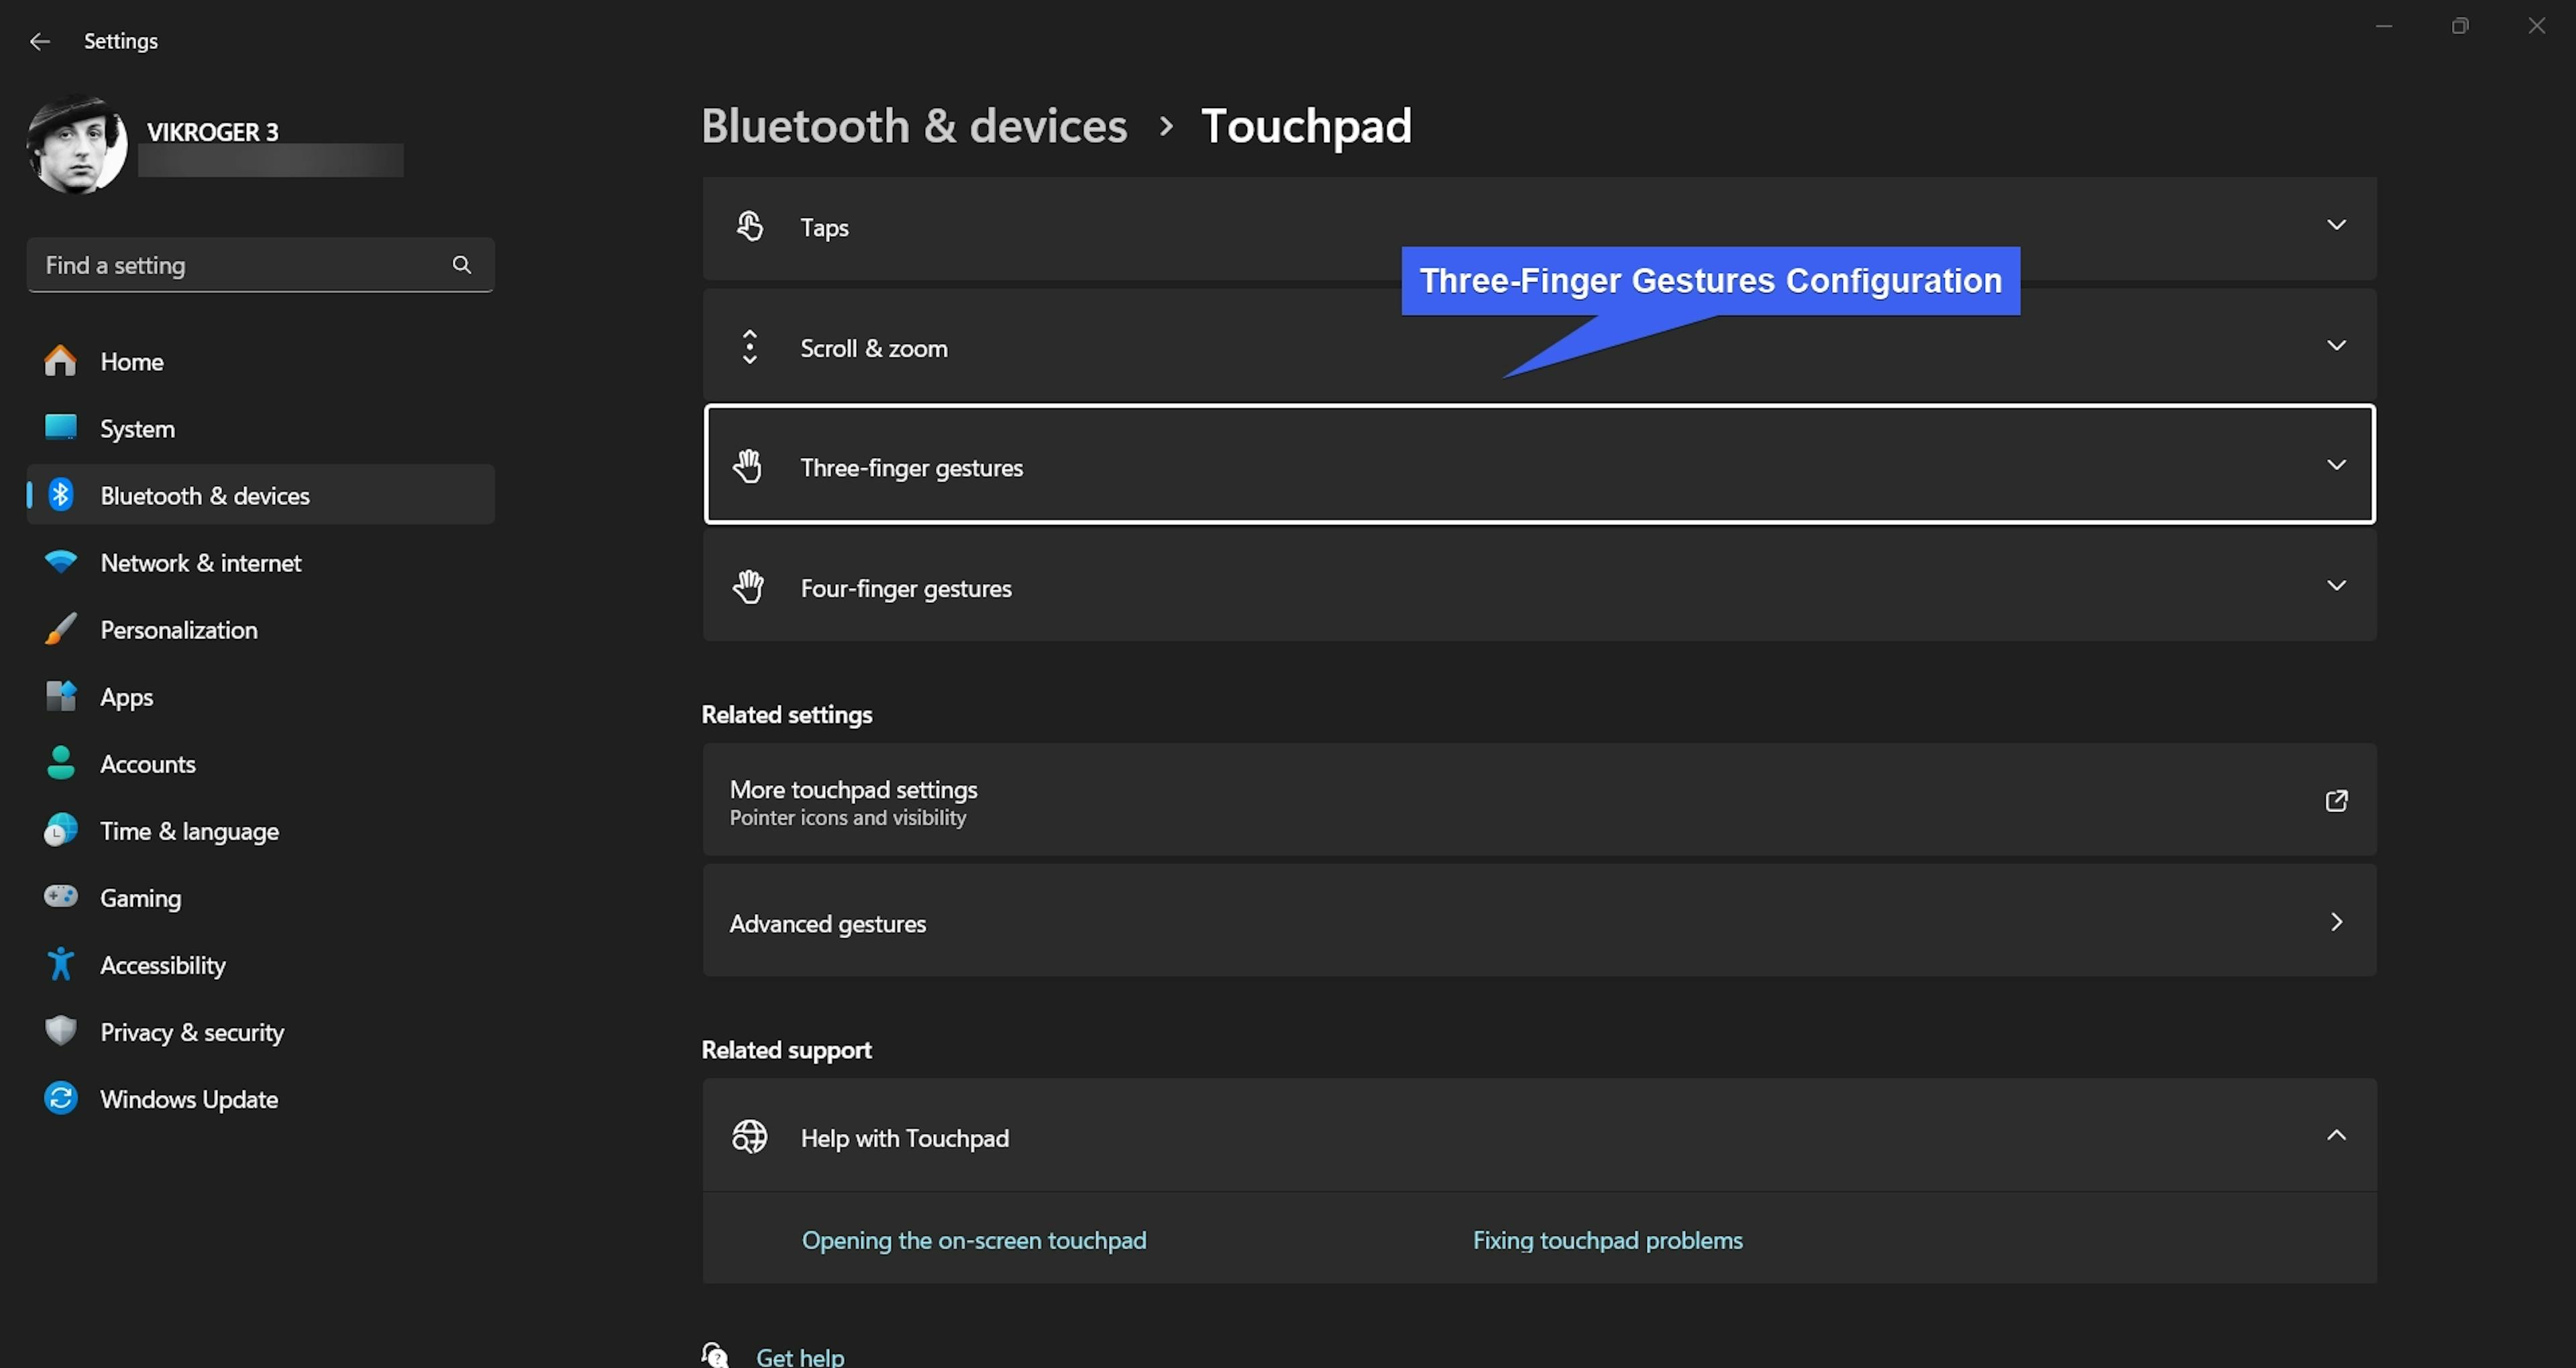The width and height of the screenshot is (2576, 1368).
Task: Open Fixing touchpad problems link
Action: [x=1607, y=1240]
